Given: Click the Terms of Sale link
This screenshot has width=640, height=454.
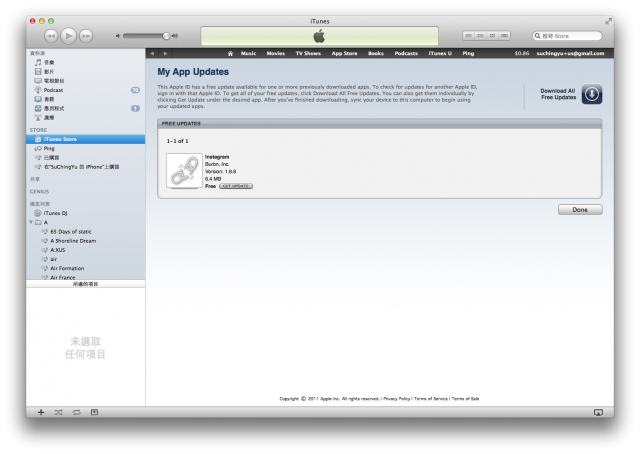Looking at the screenshot, I should 465,399.
